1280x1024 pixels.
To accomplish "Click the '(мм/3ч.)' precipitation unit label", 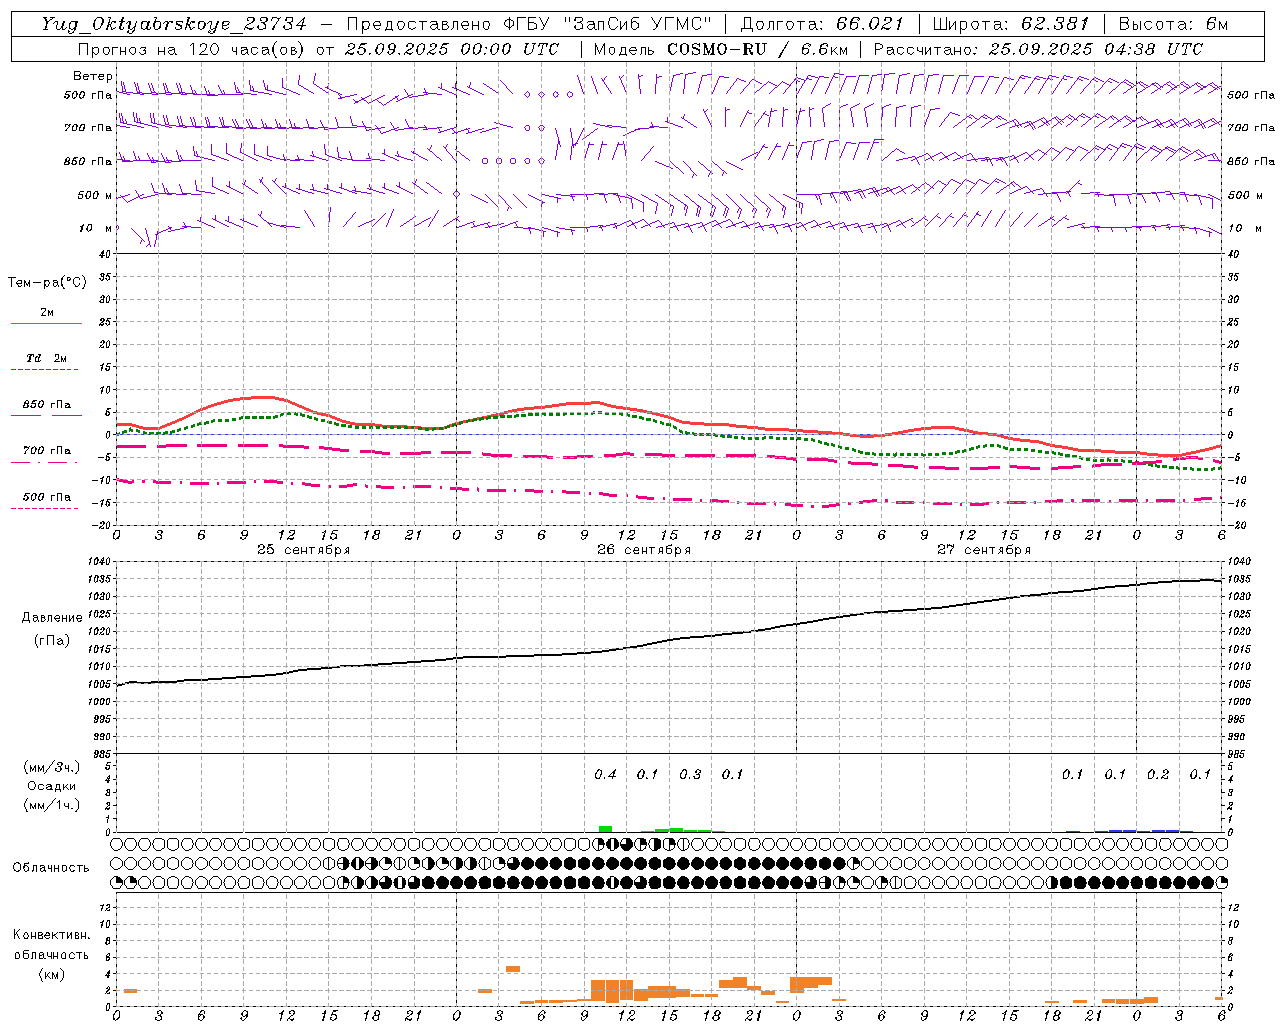I will 52,767.
